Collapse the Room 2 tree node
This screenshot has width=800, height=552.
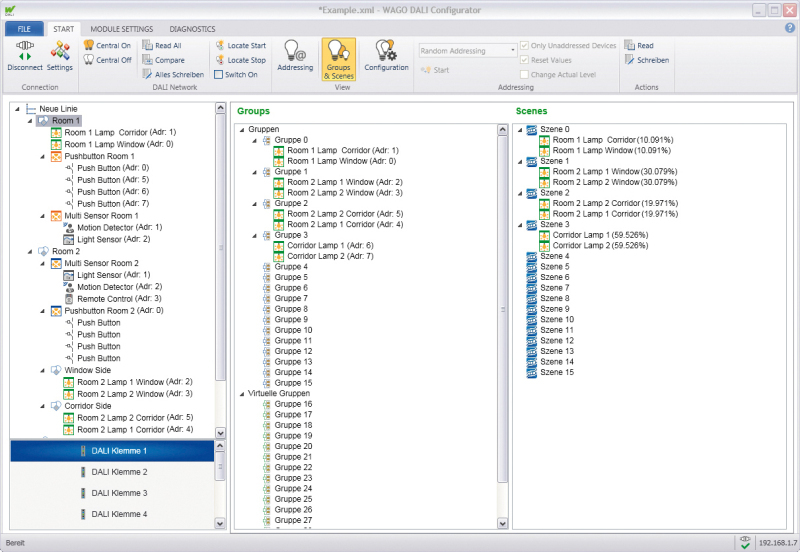pyautogui.click(x=30, y=252)
